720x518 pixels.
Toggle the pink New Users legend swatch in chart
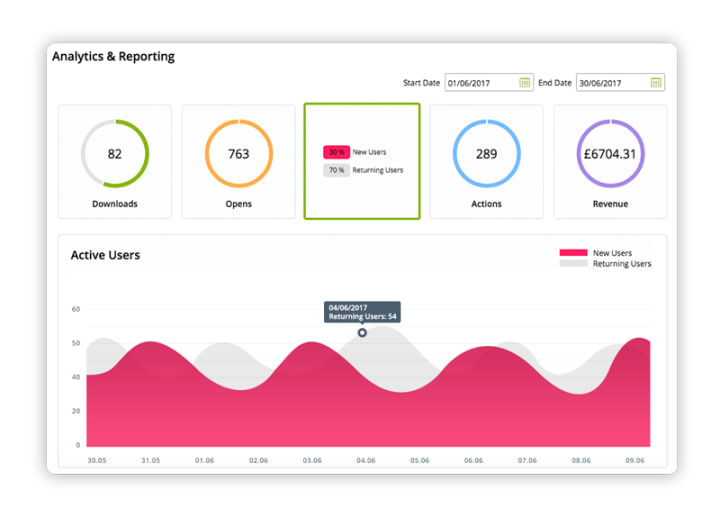tap(573, 253)
